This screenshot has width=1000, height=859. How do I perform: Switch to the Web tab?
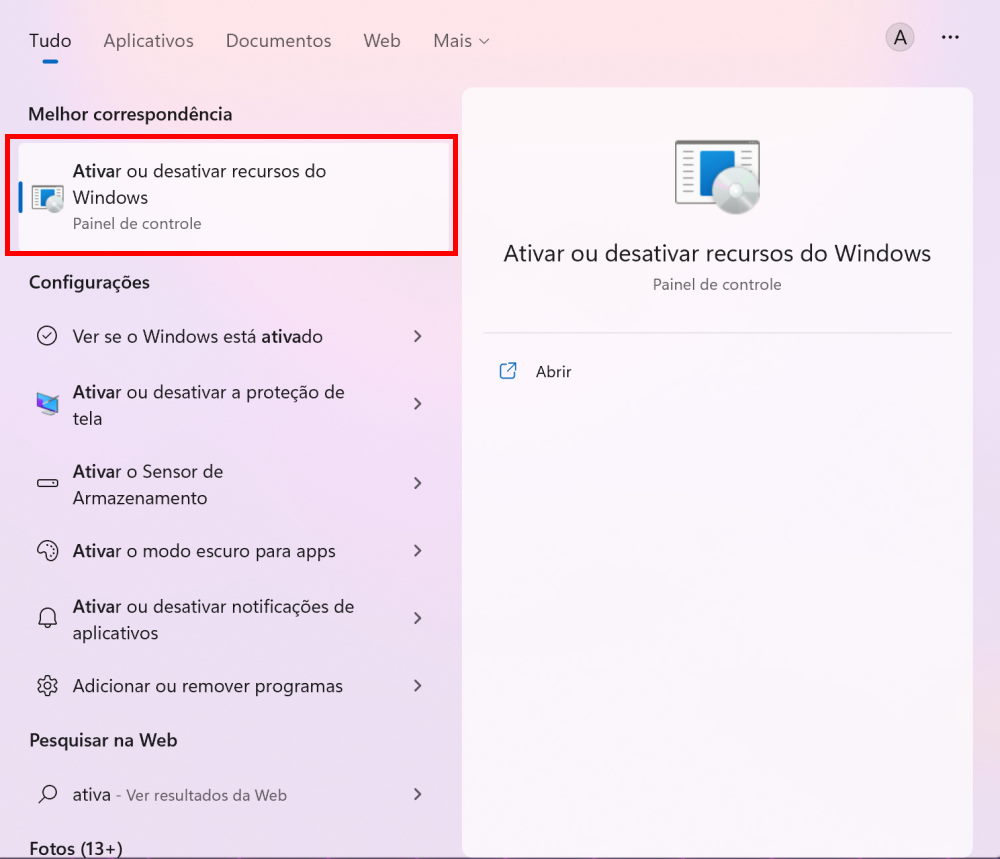[x=382, y=41]
